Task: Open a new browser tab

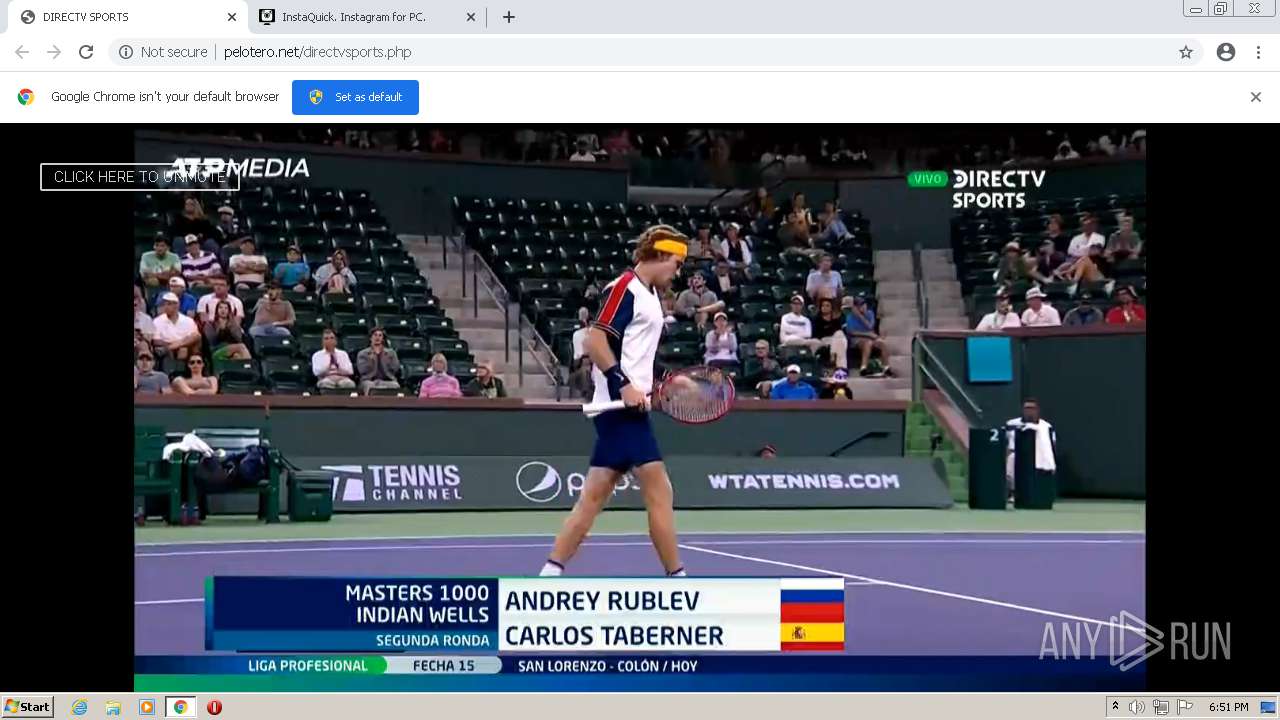Action: pyautogui.click(x=509, y=17)
